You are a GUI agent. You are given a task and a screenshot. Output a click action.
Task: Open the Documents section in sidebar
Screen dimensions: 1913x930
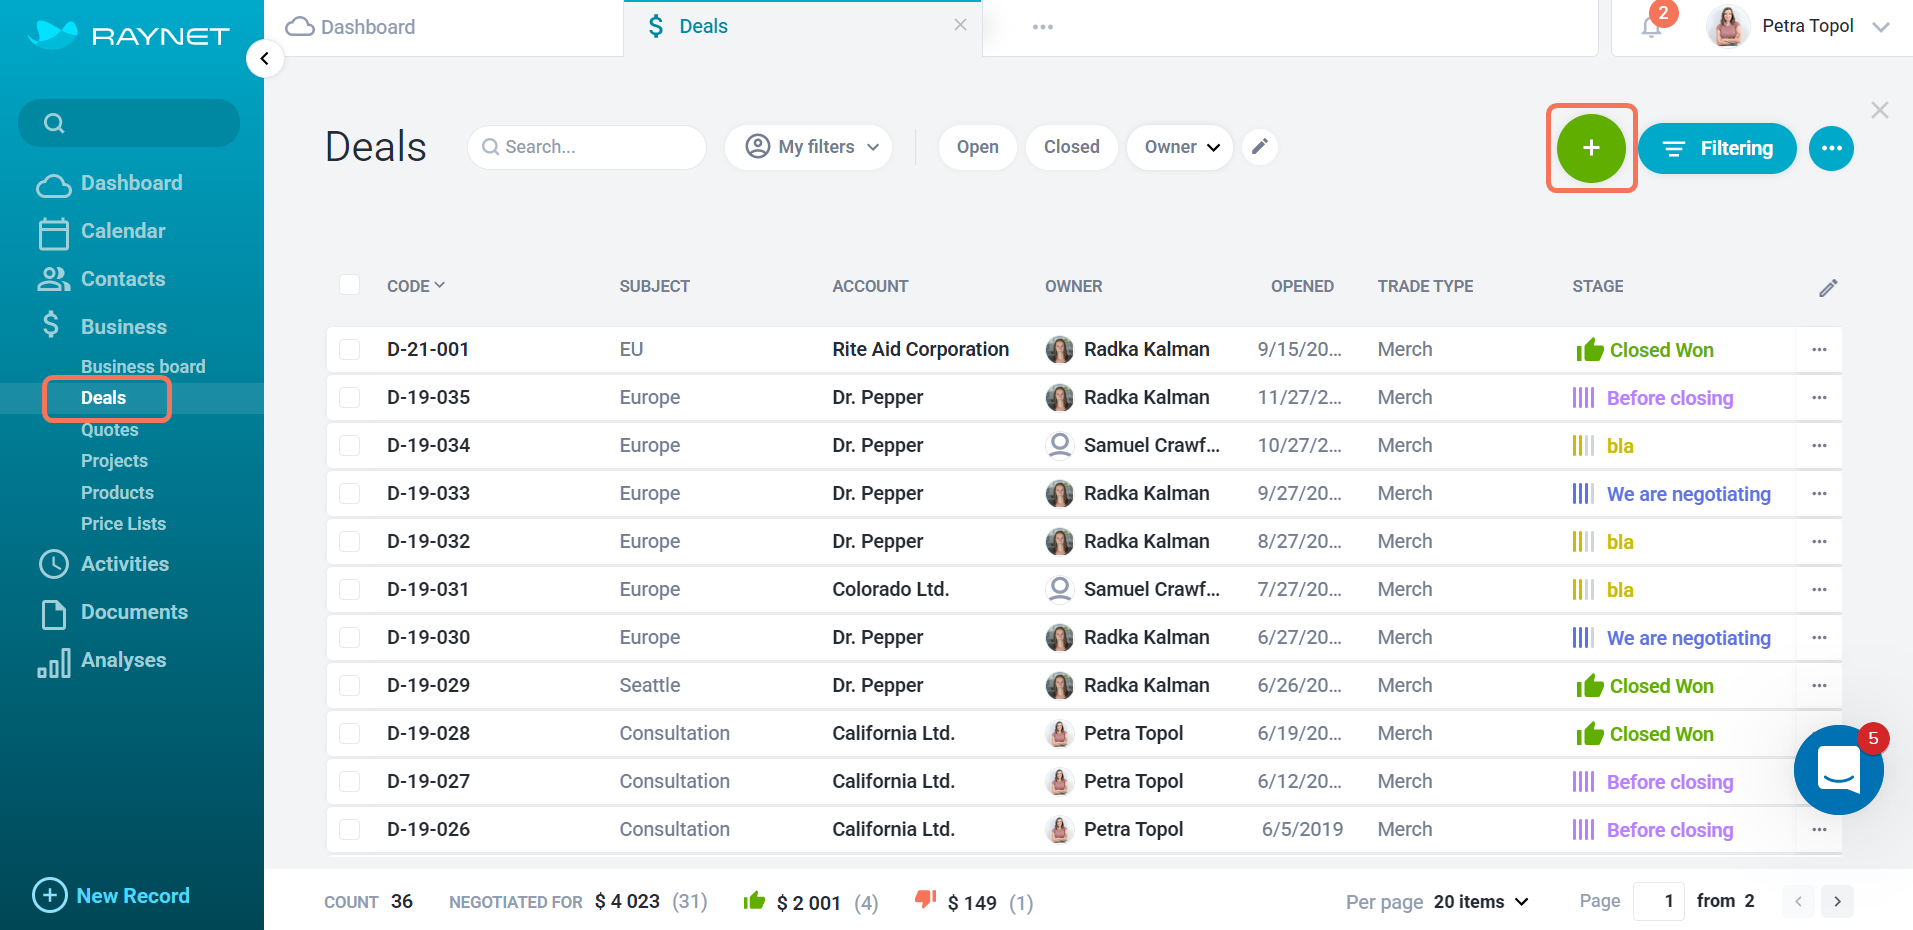(134, 611)
